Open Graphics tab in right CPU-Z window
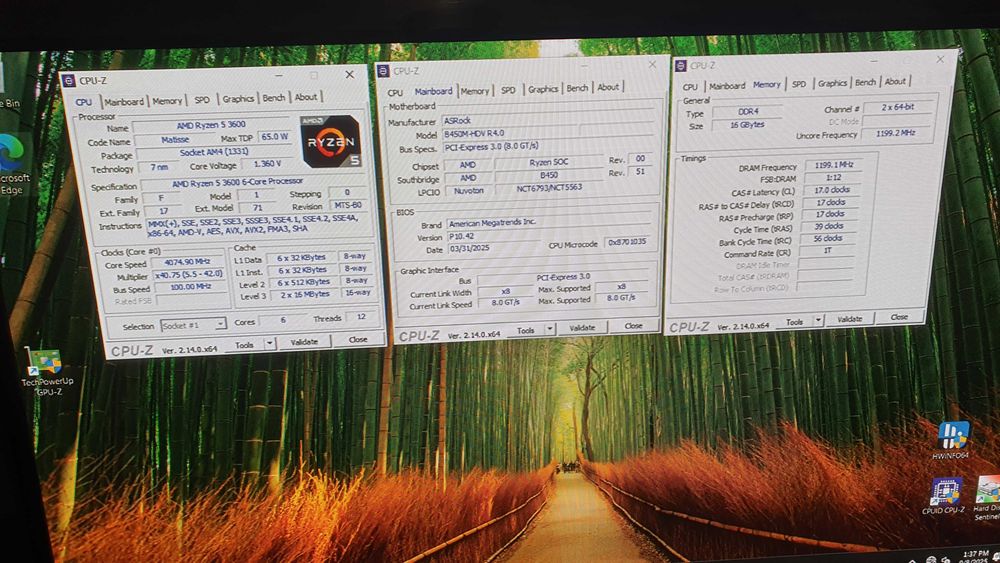1000x563 pixels. coord(832,83)
